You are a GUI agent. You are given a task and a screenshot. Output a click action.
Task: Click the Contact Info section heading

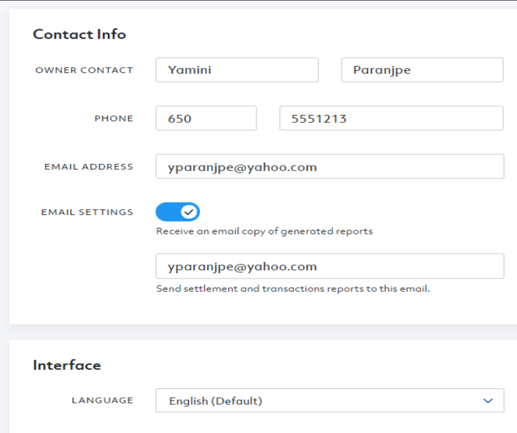coord(79,34)
